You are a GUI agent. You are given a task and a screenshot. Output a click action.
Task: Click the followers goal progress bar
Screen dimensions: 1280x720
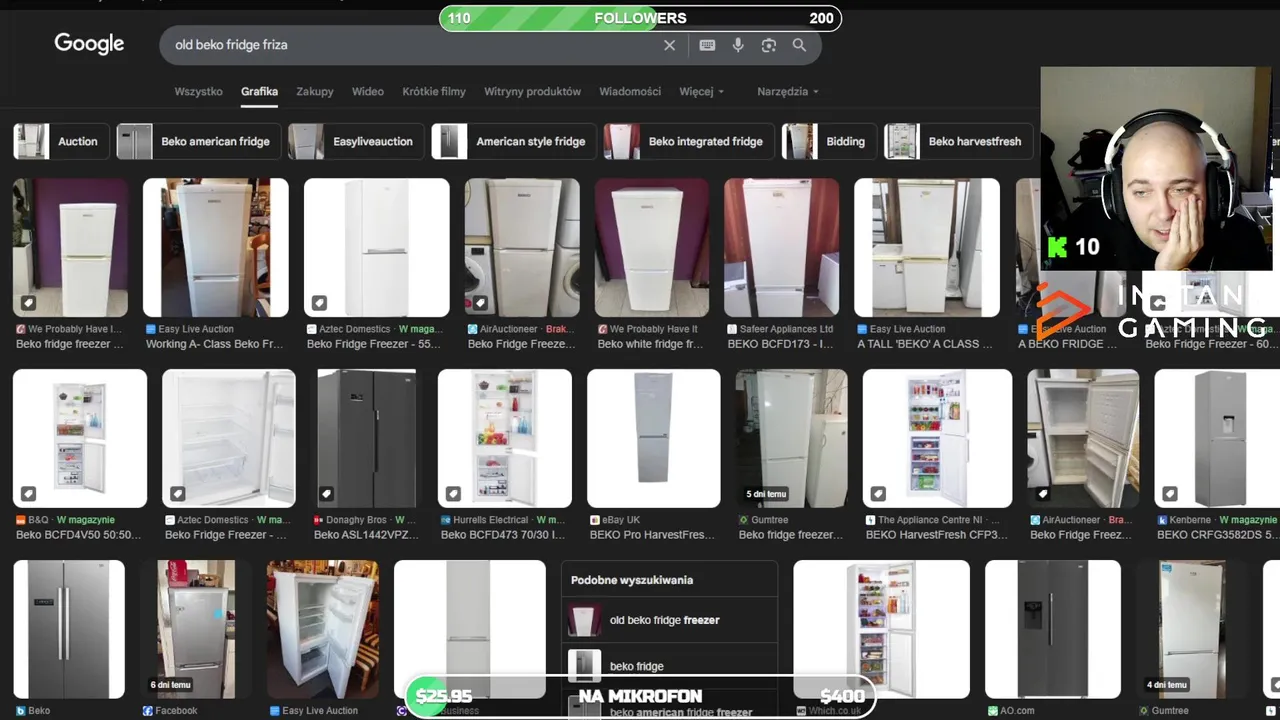[x=640, y=18]
